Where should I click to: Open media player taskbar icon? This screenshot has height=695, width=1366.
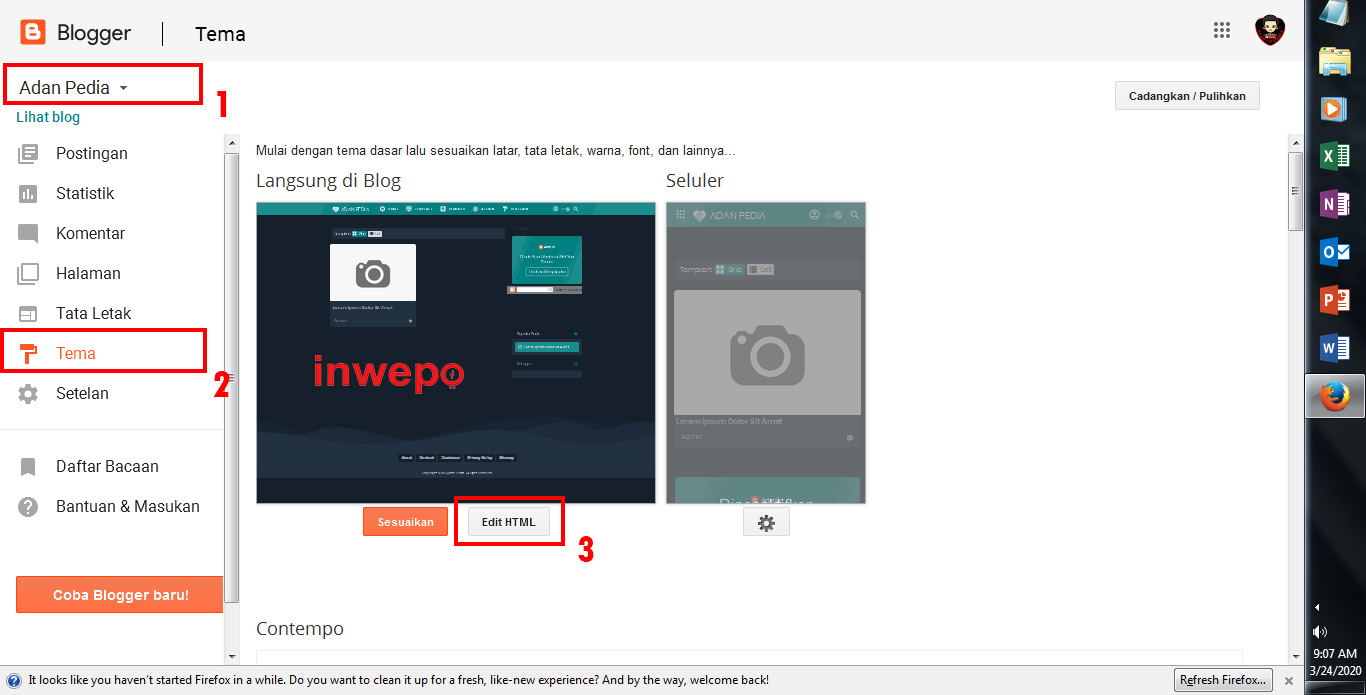coord(1335,108)
